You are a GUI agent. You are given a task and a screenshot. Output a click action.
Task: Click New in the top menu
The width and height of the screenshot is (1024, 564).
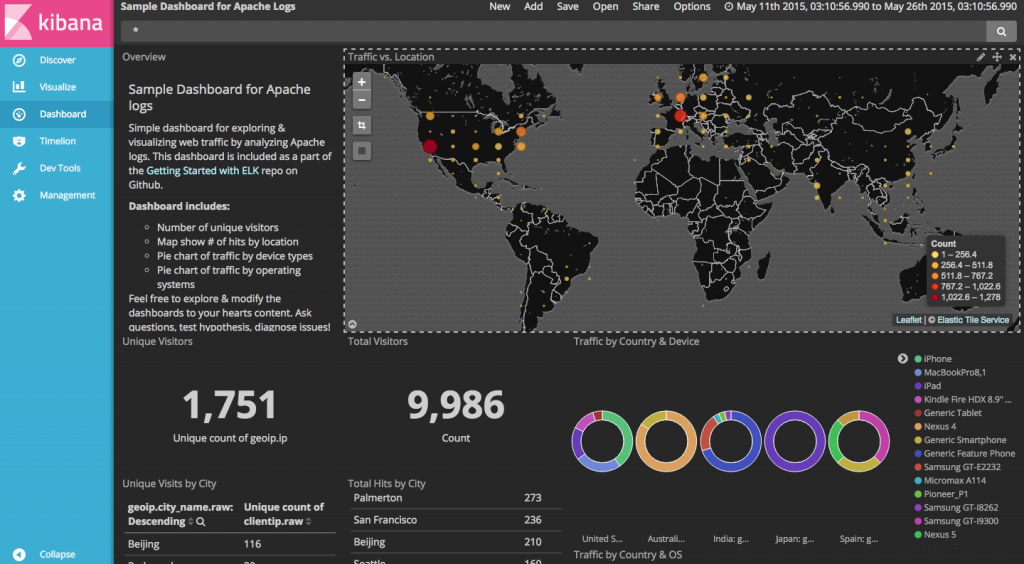[500, 7]
